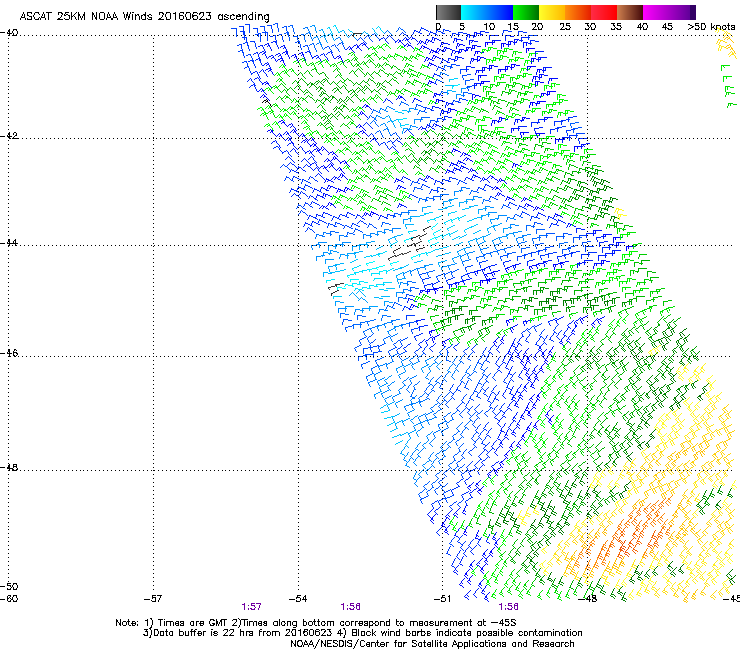
Task: Select the orange 25-30 knots legend swatch
Action: [578, 12]
